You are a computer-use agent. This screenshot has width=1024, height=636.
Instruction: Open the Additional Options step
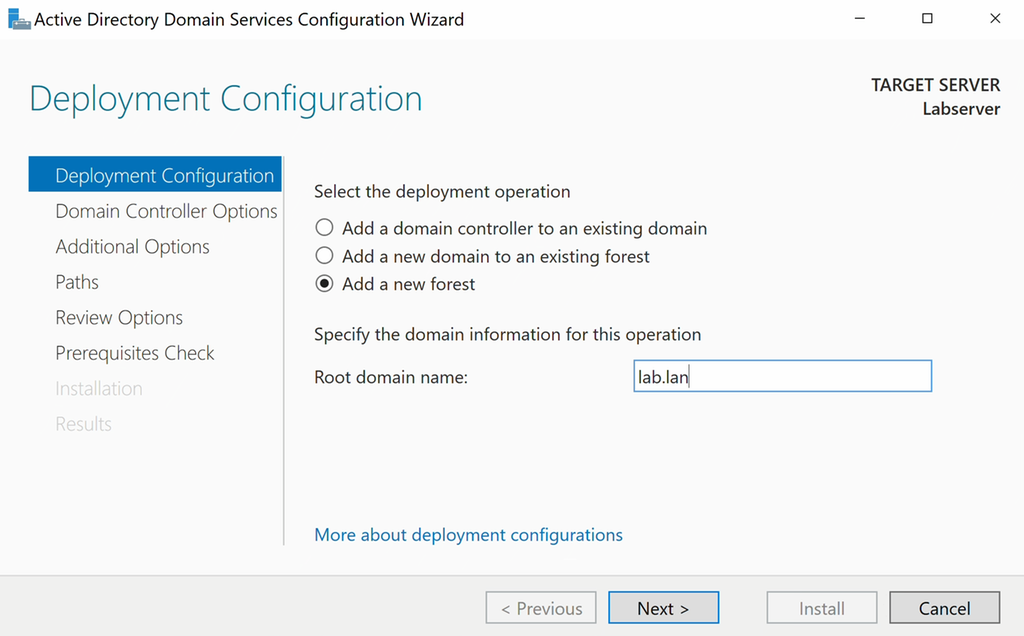(x=133, y=246)
